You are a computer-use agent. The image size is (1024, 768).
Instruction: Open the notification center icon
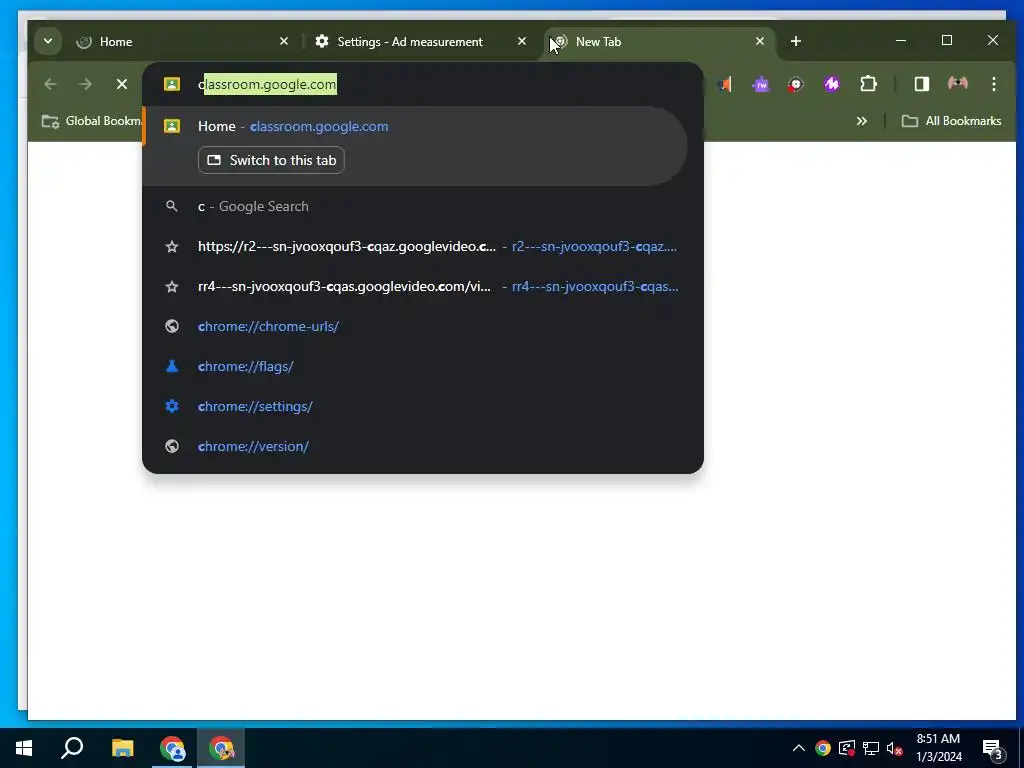pyautogui.click(x=993, y=749)
